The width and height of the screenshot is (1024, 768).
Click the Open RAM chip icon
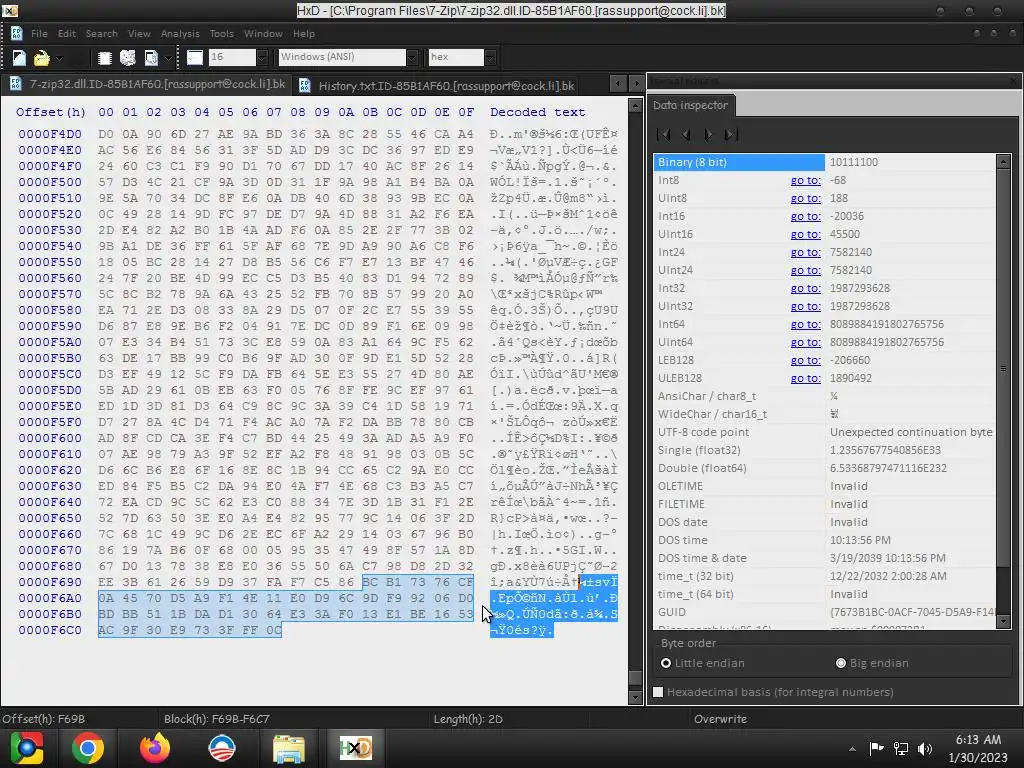[104, 57]
